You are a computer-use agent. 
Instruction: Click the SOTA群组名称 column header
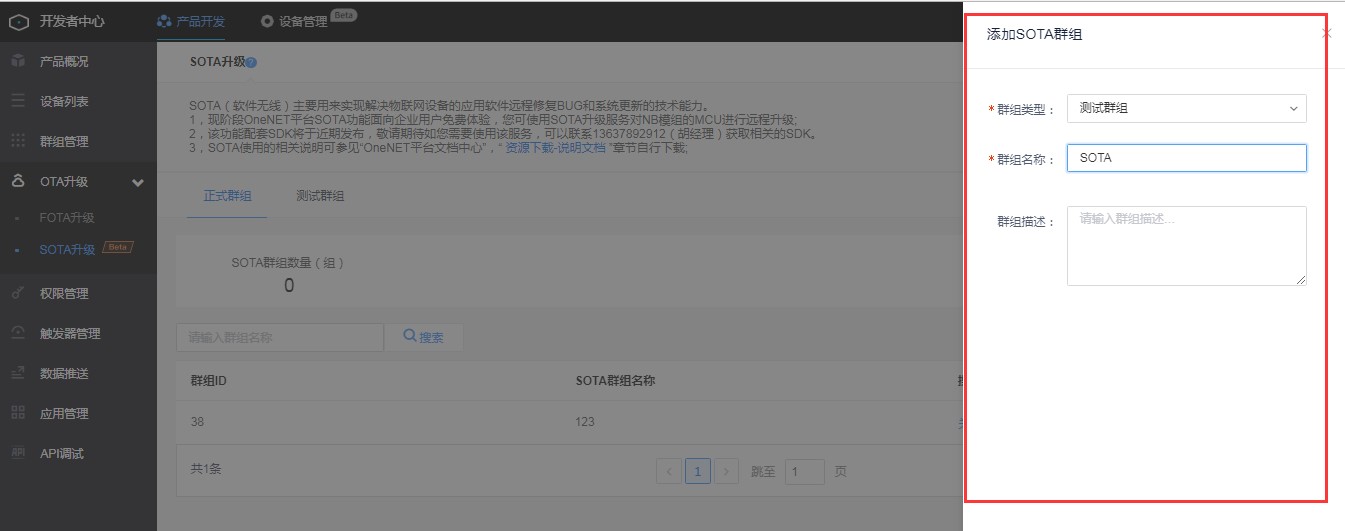point(615,381)
